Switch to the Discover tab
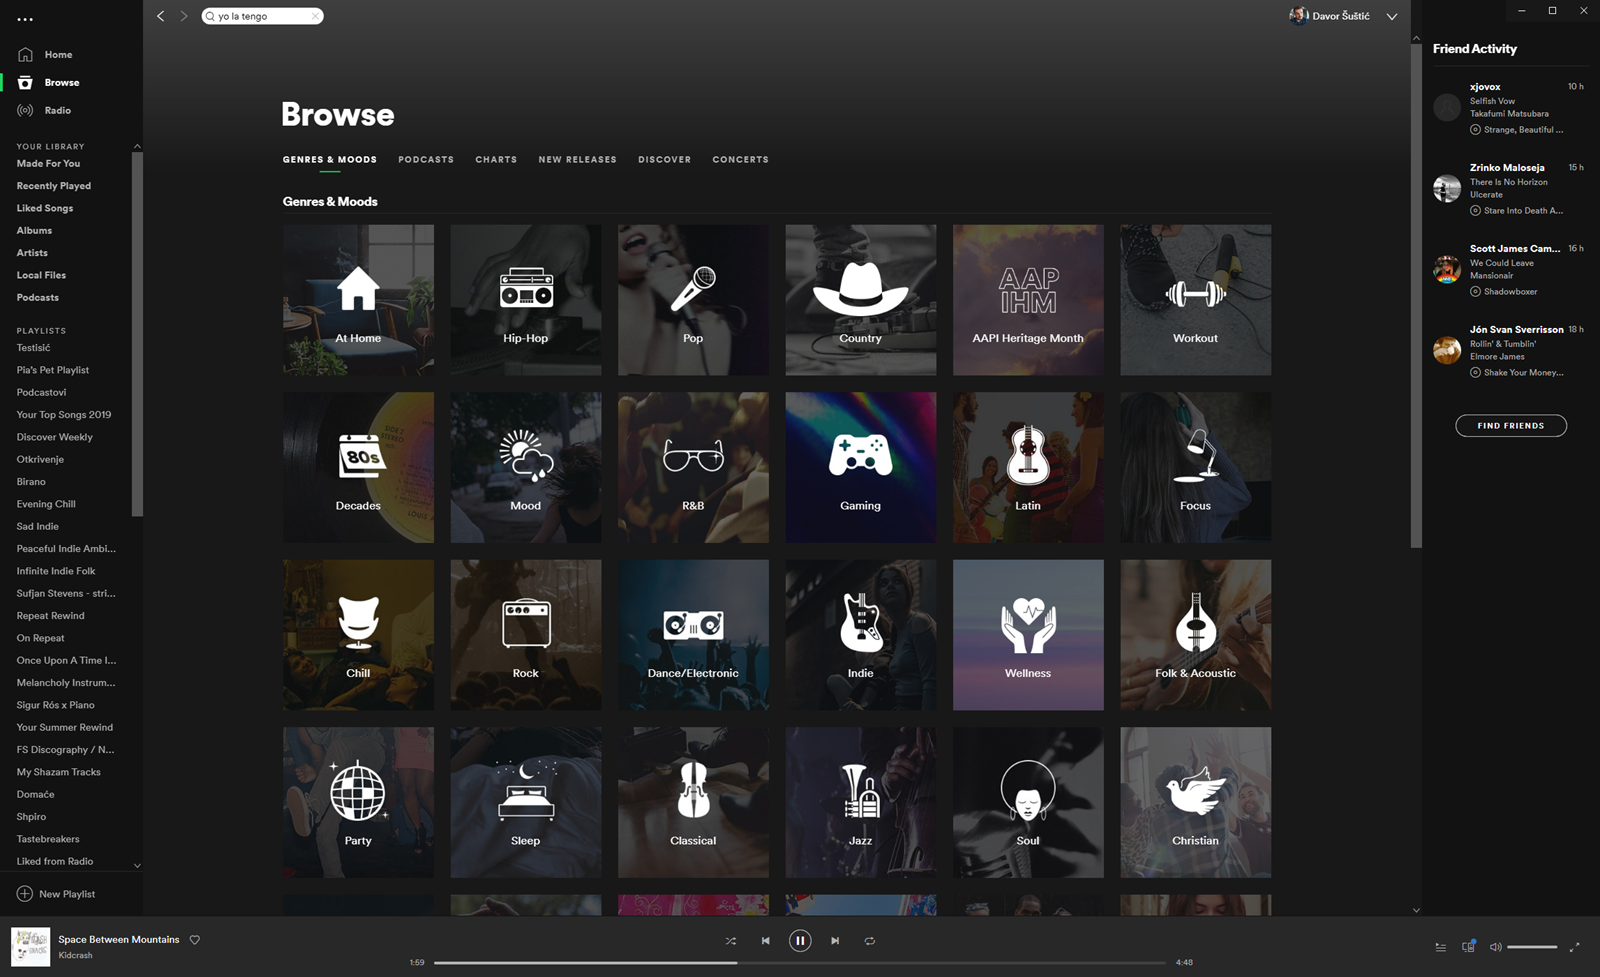 pos(665,160)
